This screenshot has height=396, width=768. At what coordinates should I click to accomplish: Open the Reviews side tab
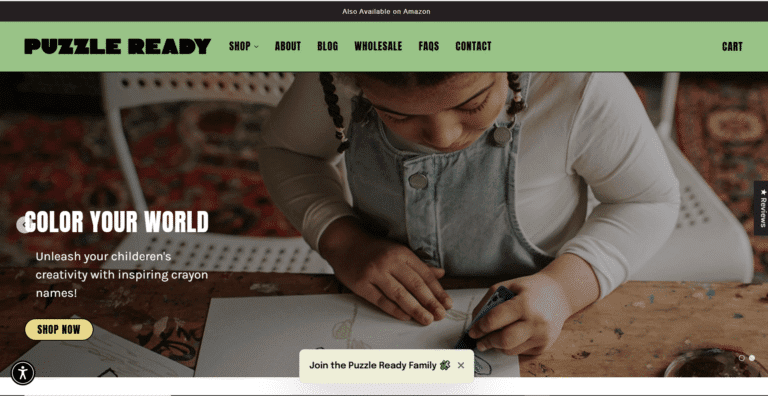pyautogui.click(x=761, y=208)
